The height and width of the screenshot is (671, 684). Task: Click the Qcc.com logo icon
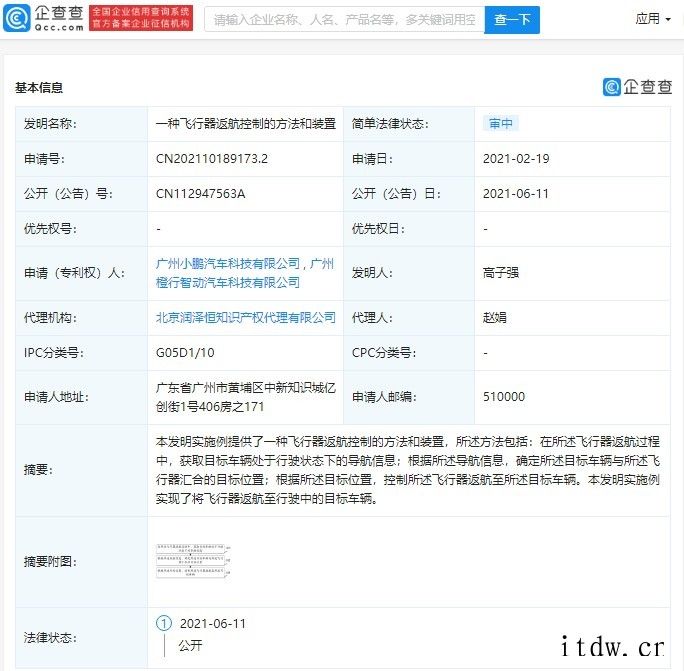[17, 18]
